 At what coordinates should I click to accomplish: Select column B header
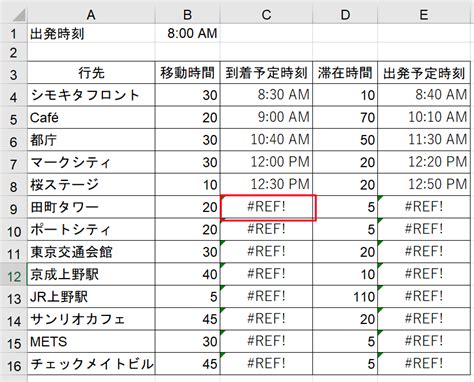188,15
